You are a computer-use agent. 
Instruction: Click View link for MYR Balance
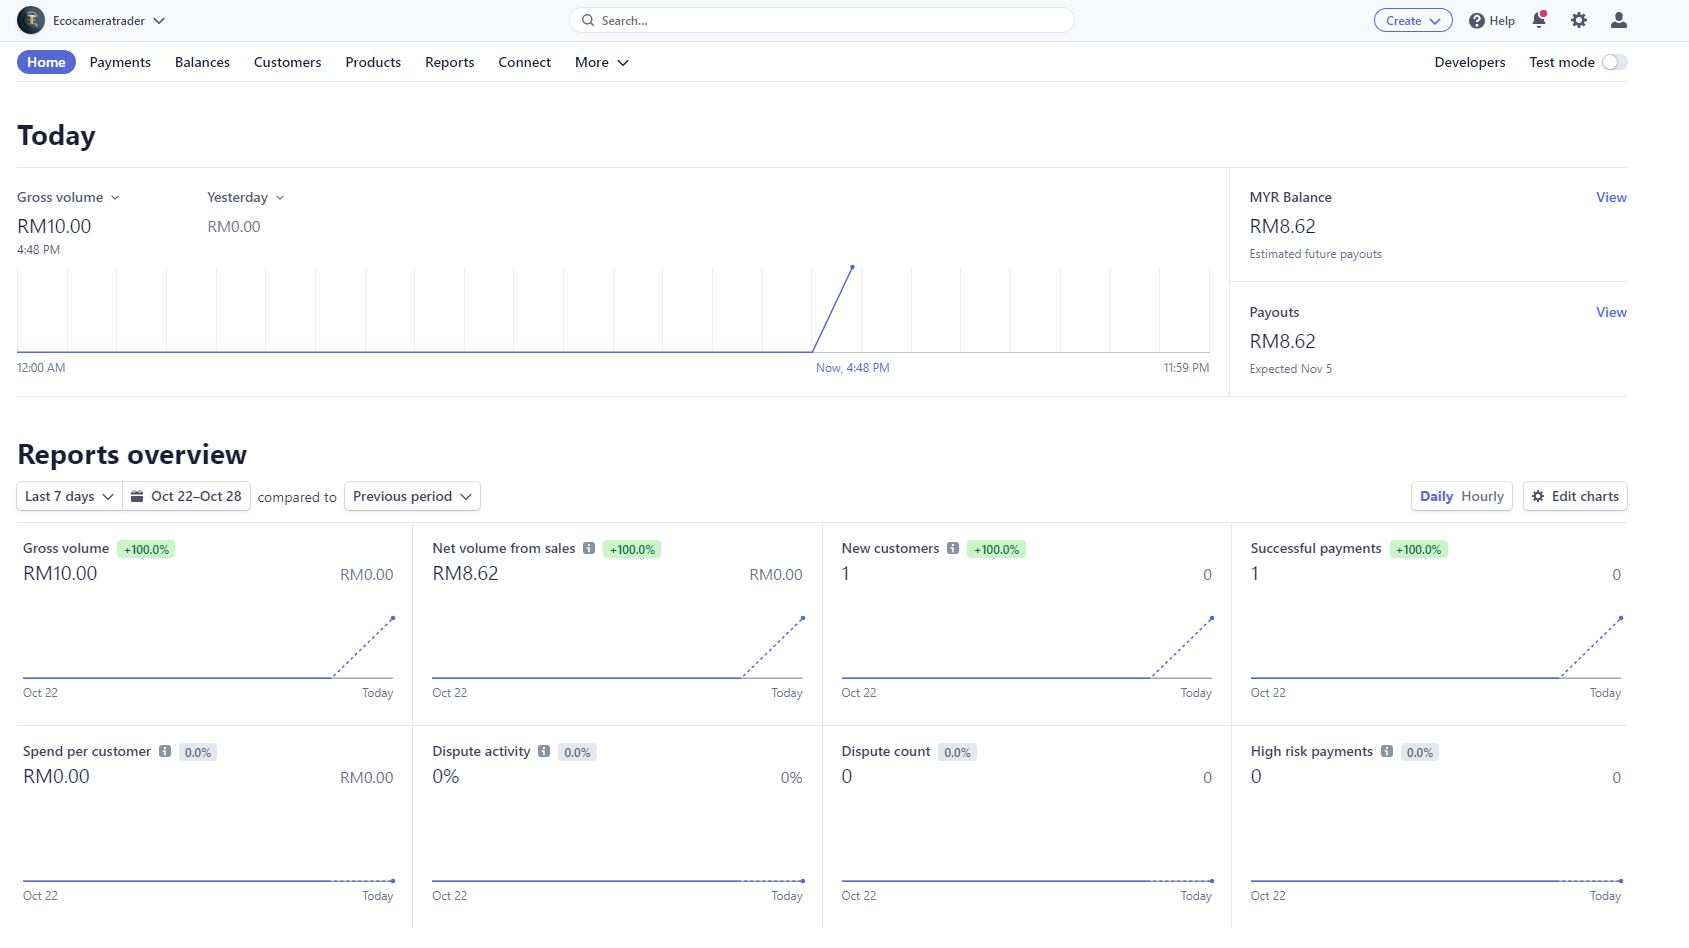pos(1610,197)
